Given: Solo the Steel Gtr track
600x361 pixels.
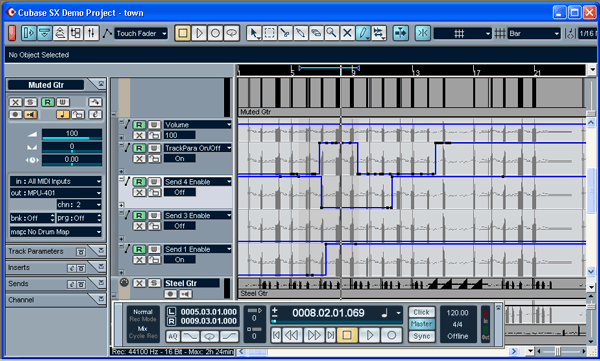Looking at the screenshot, I should [x=154, y=283].
